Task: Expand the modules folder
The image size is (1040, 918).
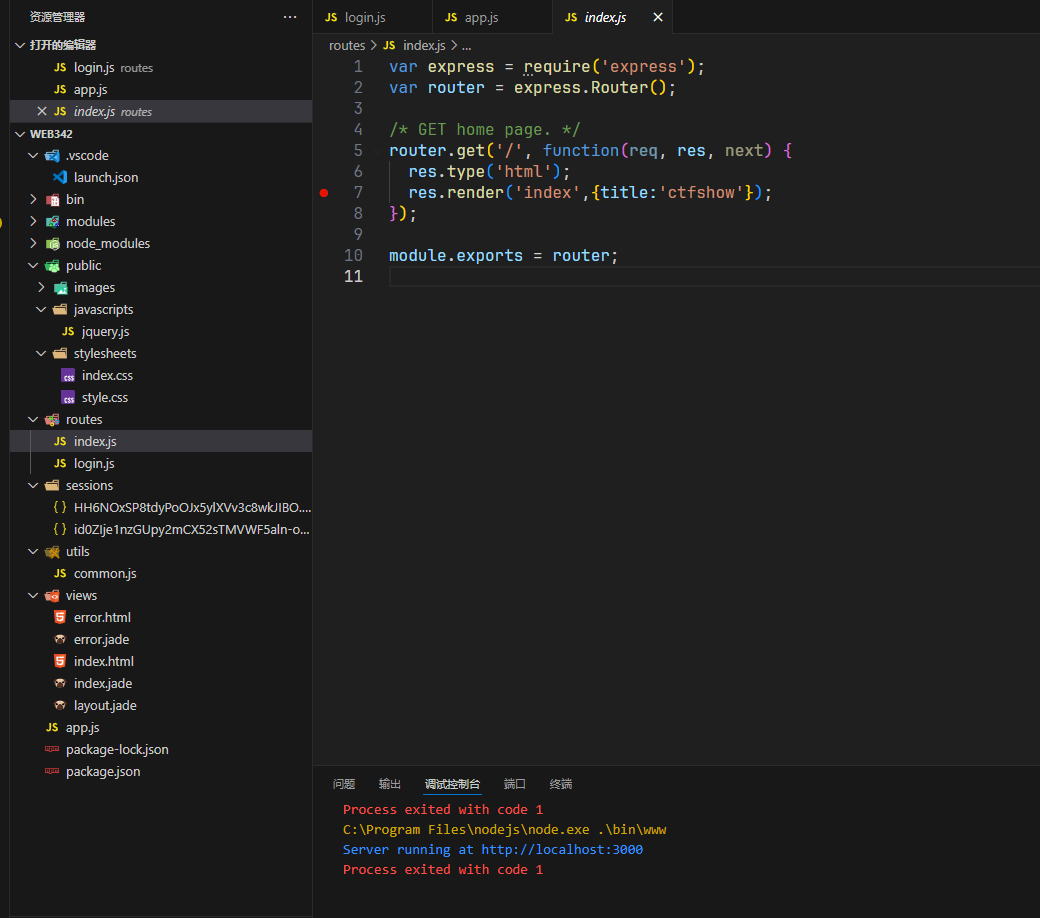Action: [x=33, y=221]
